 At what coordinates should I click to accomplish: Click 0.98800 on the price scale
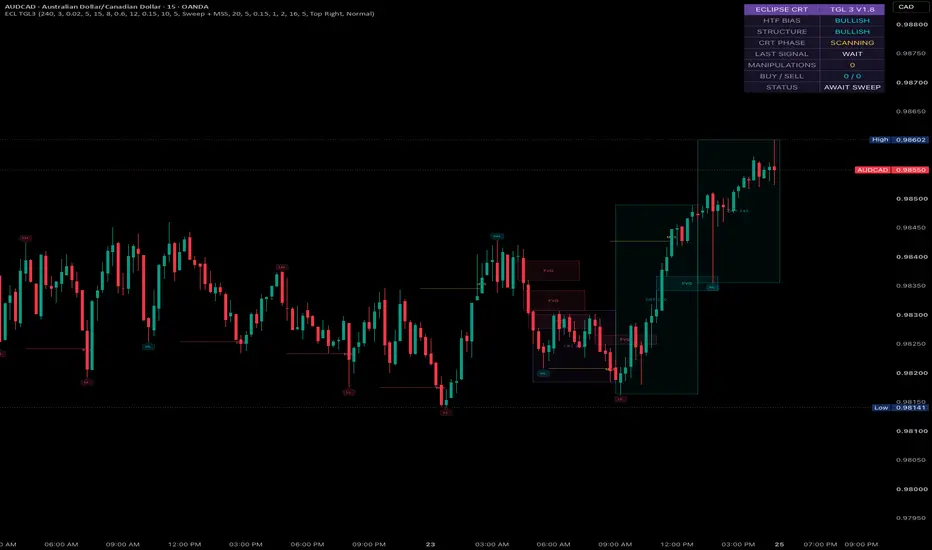point(911,25)
